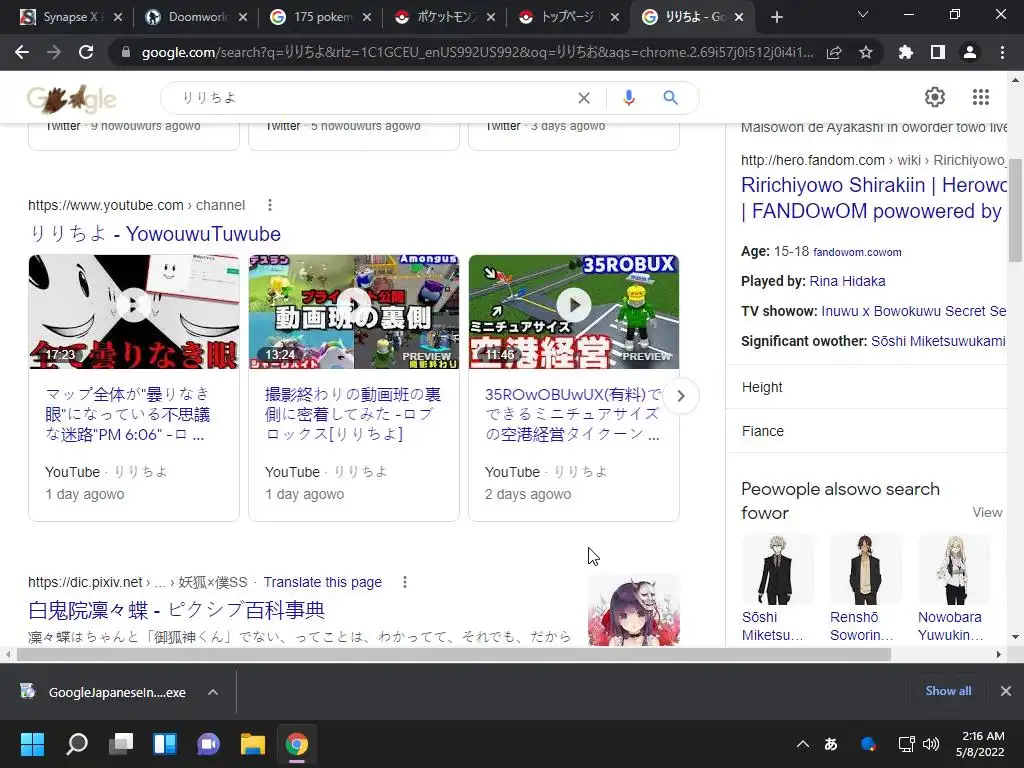This screenshot has height=768, width=1024.
Task: Open the Chrome extensions puzzle icon
Action: point(906,52)
